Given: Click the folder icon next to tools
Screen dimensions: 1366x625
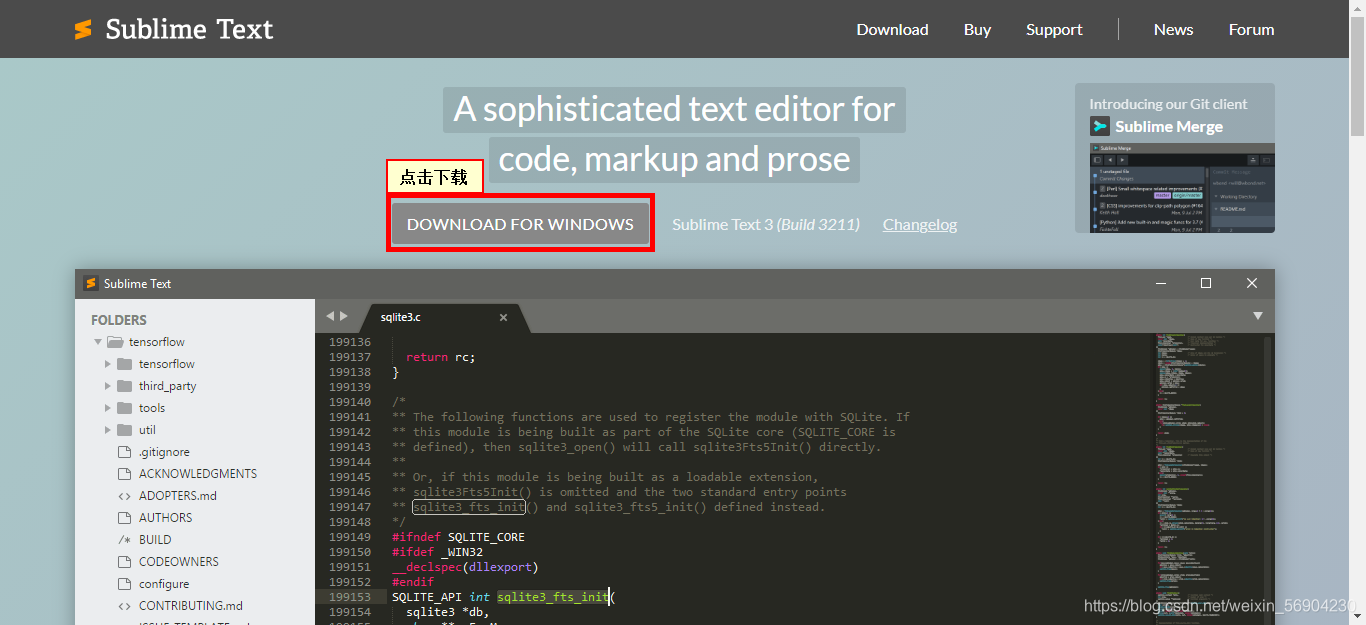Looking at the screenshot, I should 125,408.
